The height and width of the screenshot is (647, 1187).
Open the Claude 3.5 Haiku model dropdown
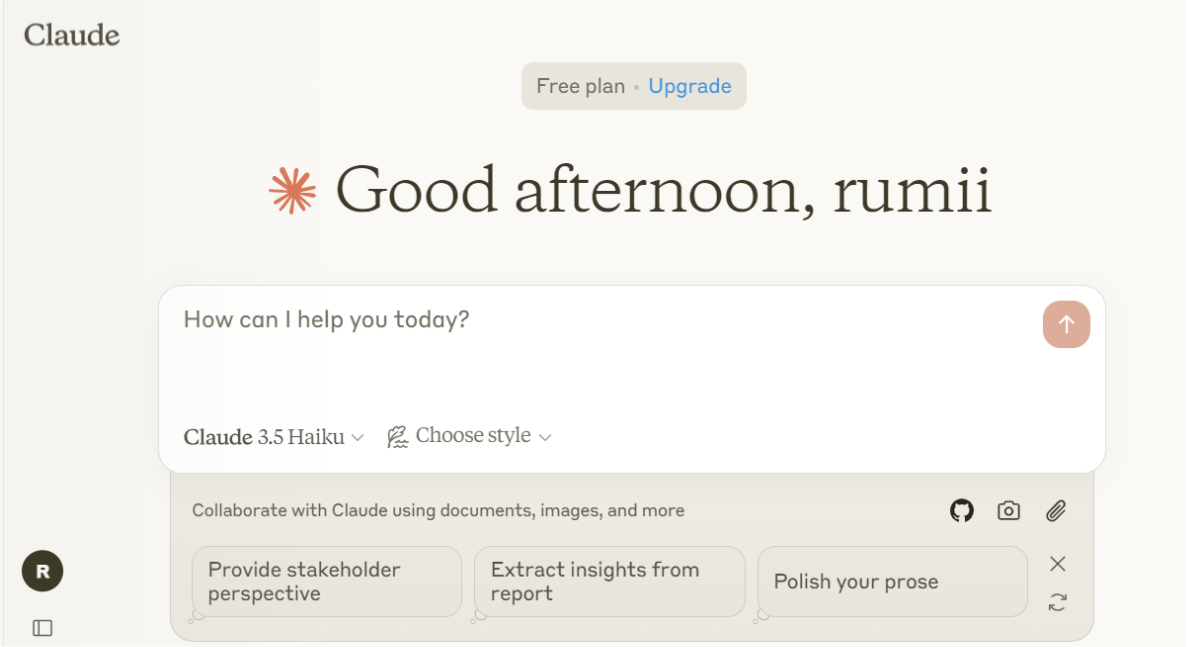[273, 437]
